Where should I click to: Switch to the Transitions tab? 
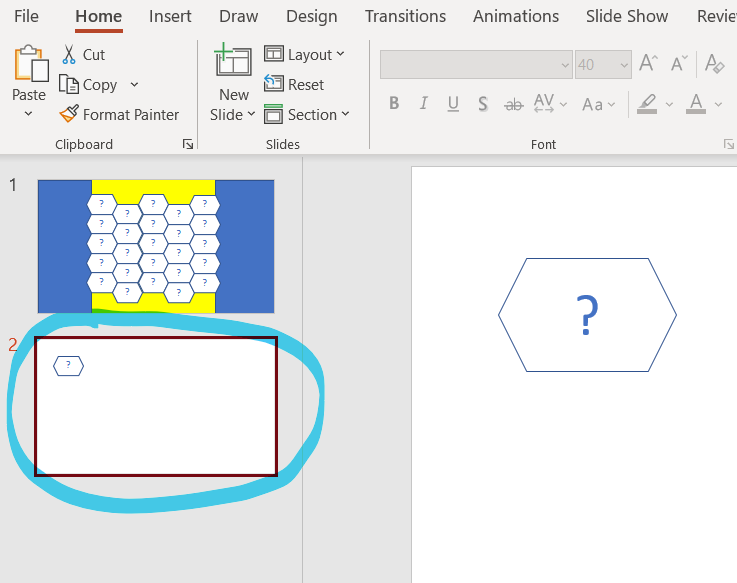click(x=405, y=17)
